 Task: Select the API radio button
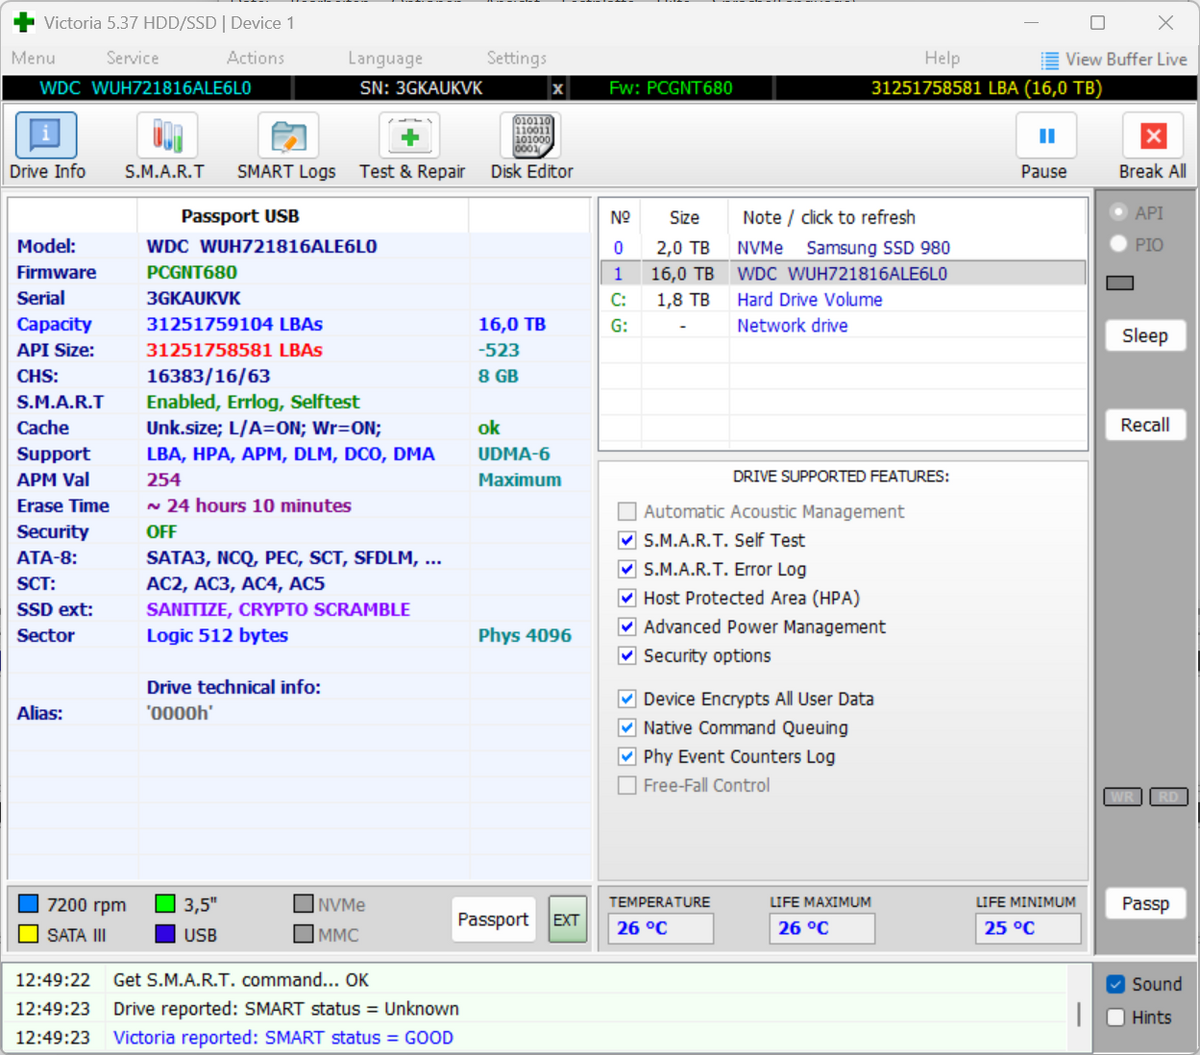(1118, 213)
